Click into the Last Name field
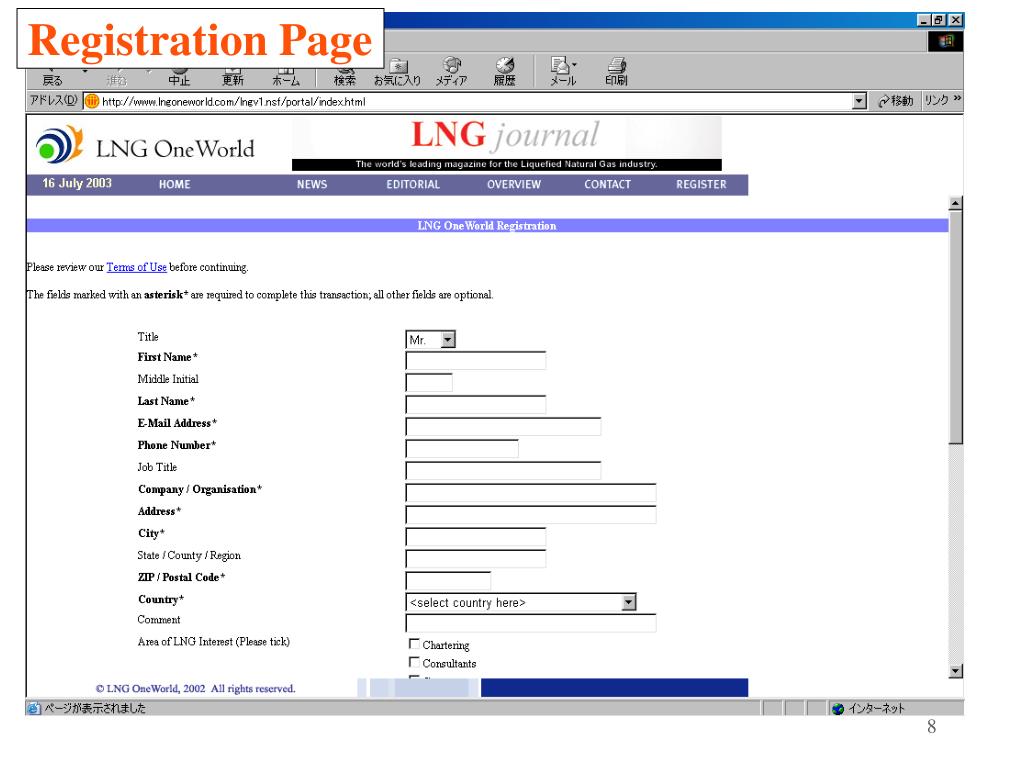Screen dimensions: 1024x768 (x=475, y=404)
